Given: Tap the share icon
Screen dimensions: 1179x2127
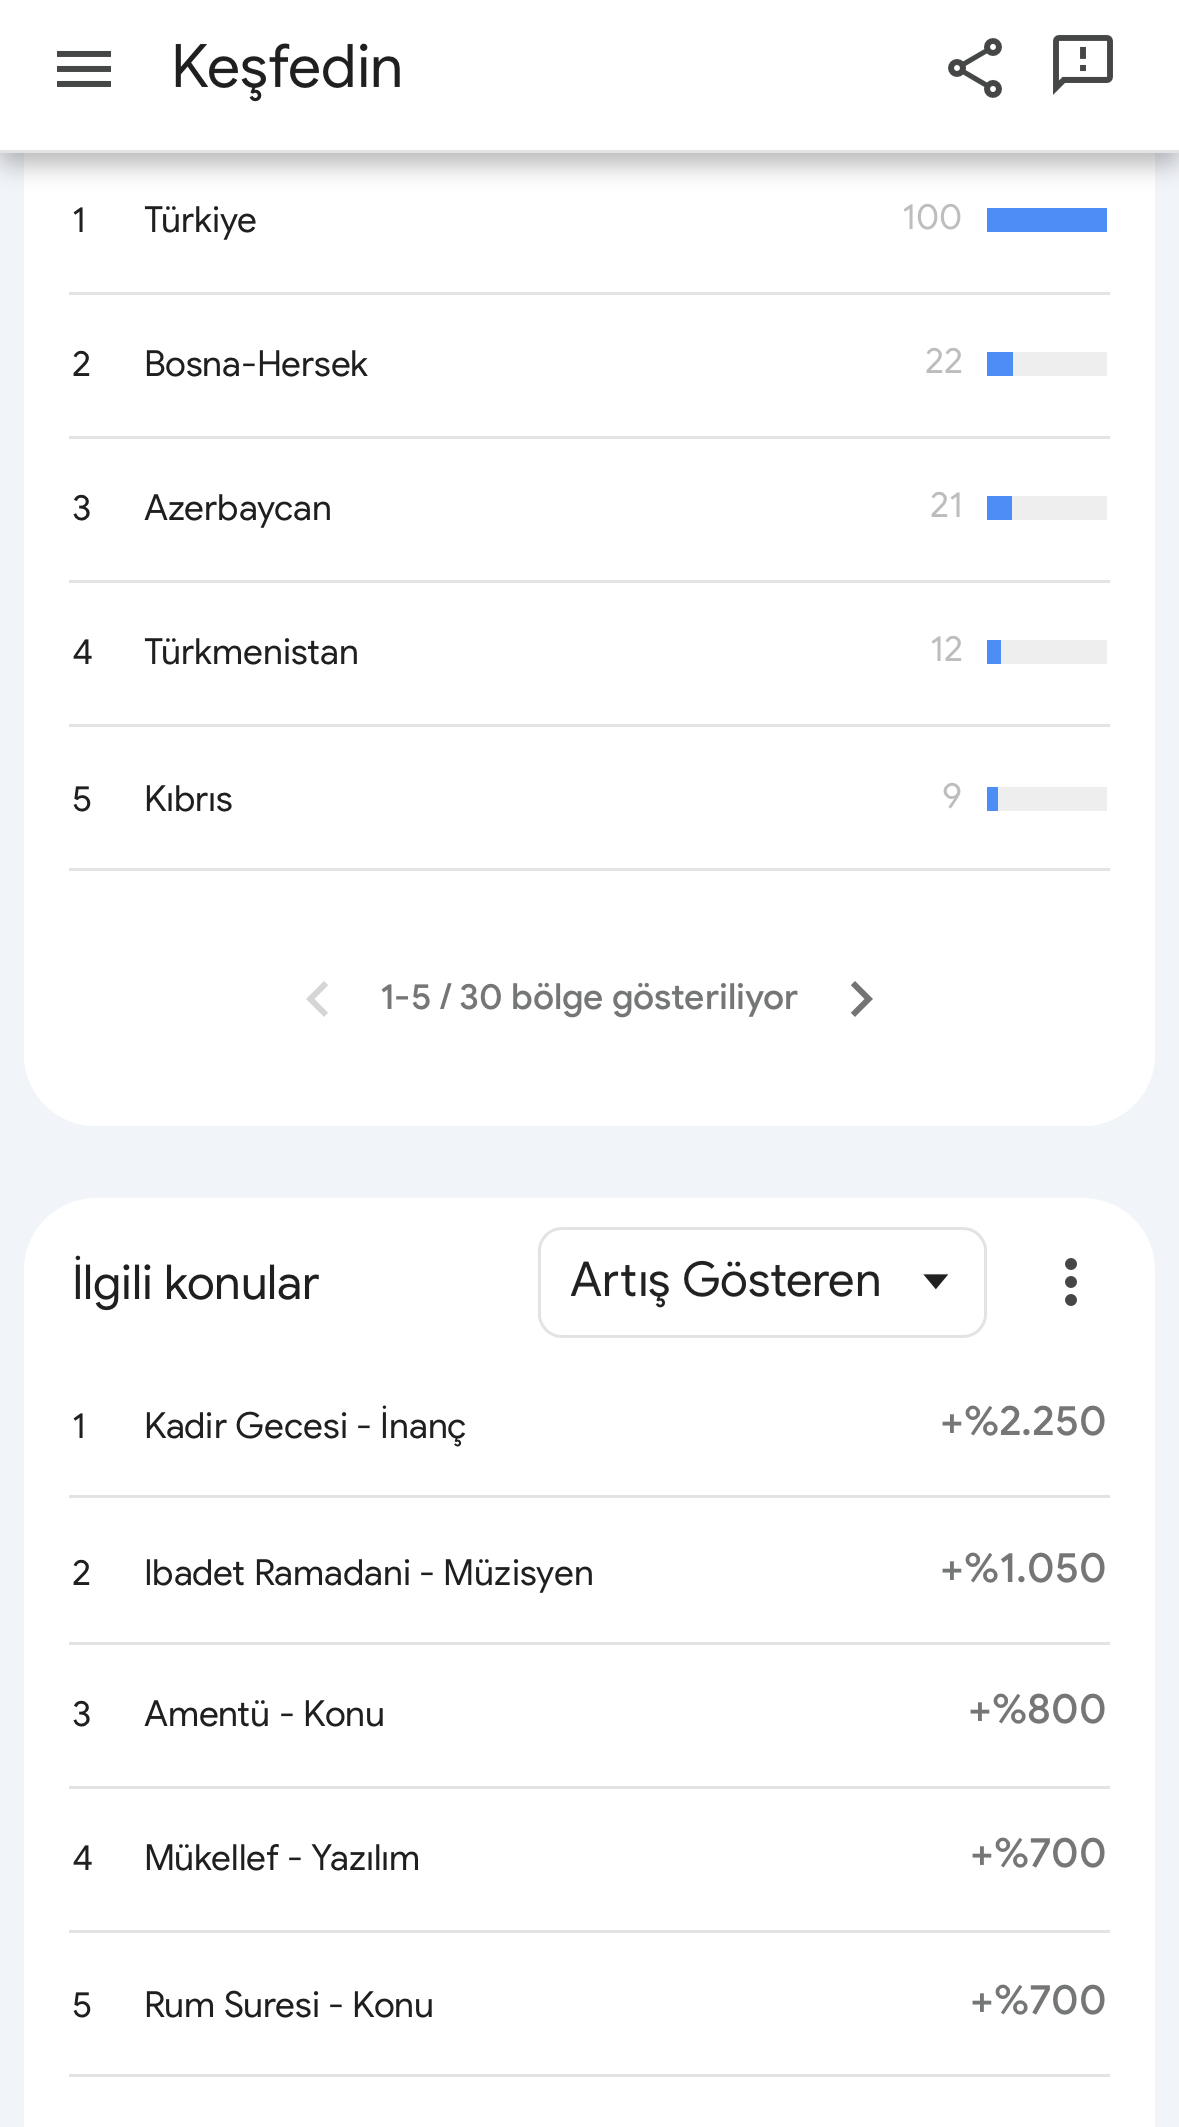Looking at the screenshot, I should [x=975, y=68].
